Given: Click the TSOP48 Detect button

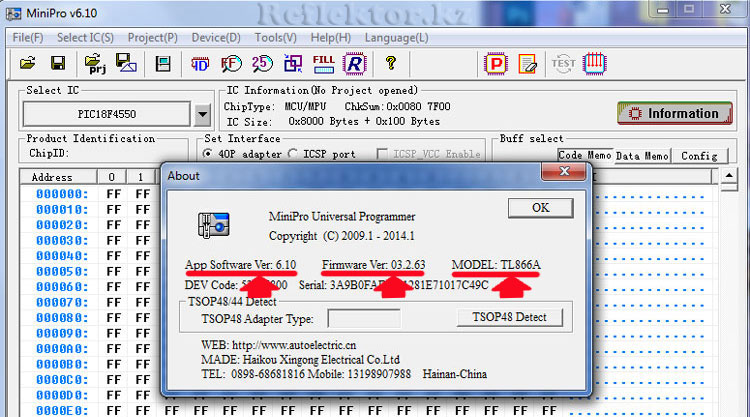Looking at the screenshot, I should [509, 317].
